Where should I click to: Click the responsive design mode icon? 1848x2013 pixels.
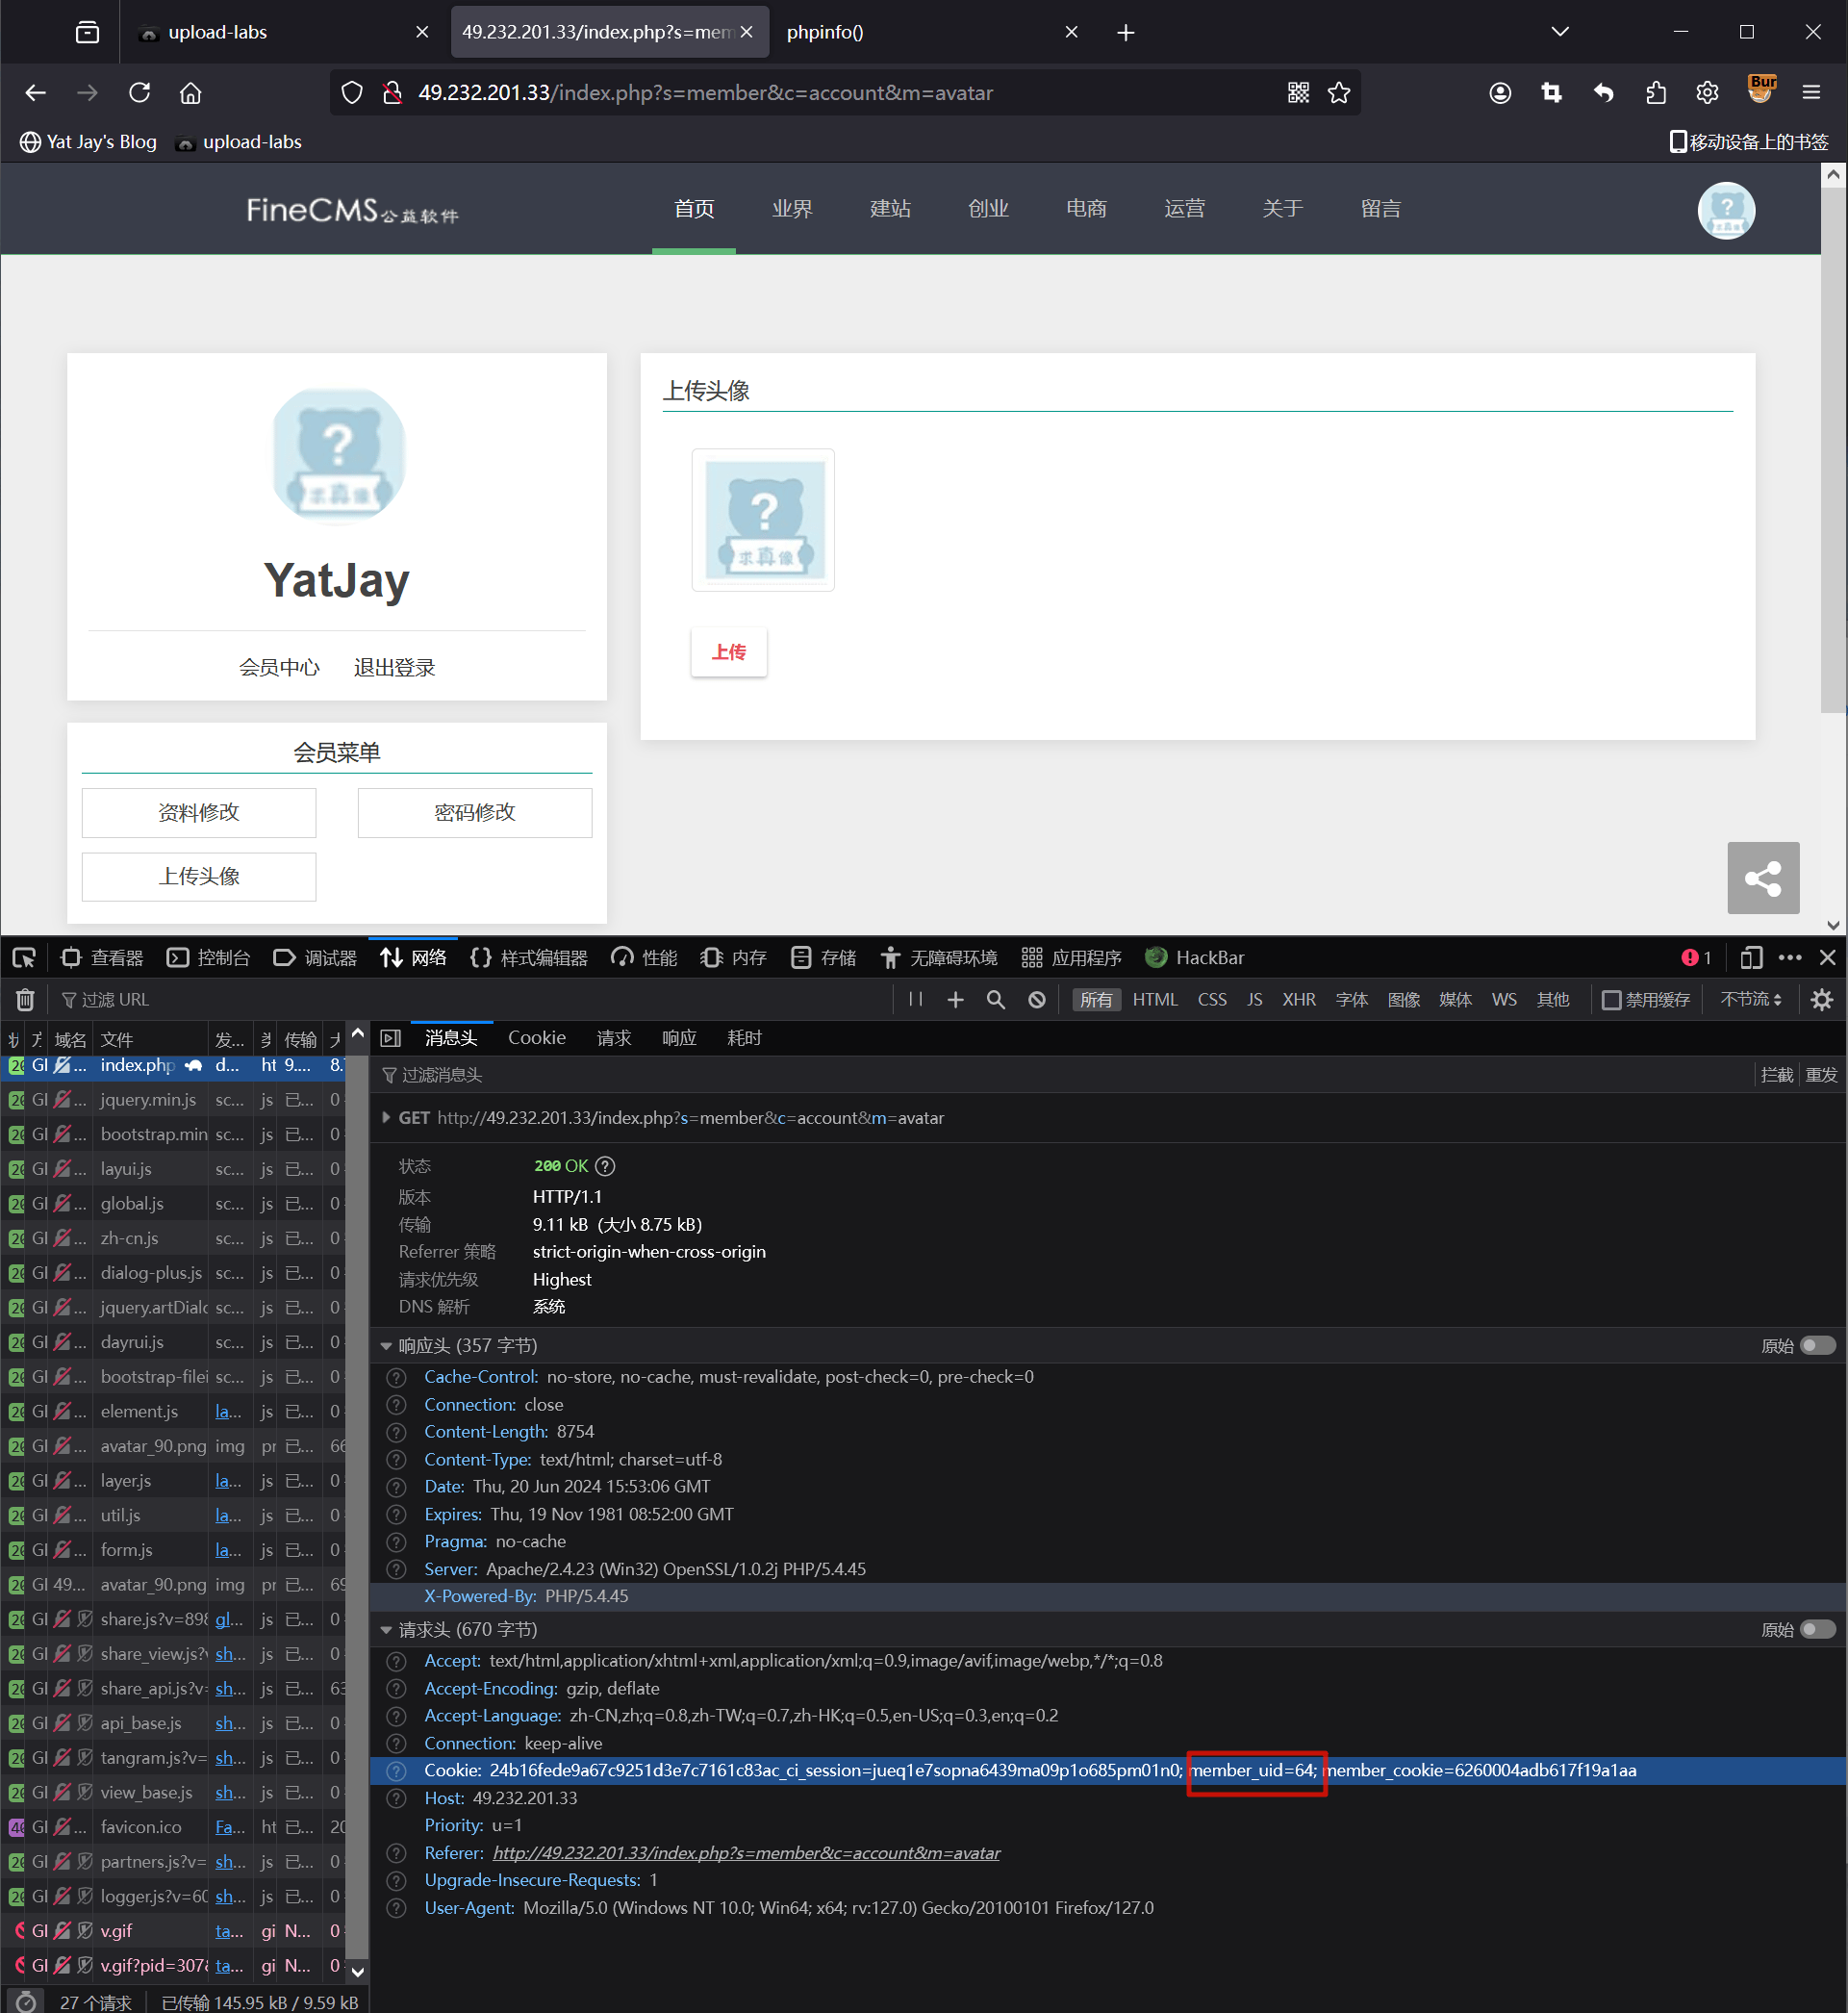[1751, 958]
